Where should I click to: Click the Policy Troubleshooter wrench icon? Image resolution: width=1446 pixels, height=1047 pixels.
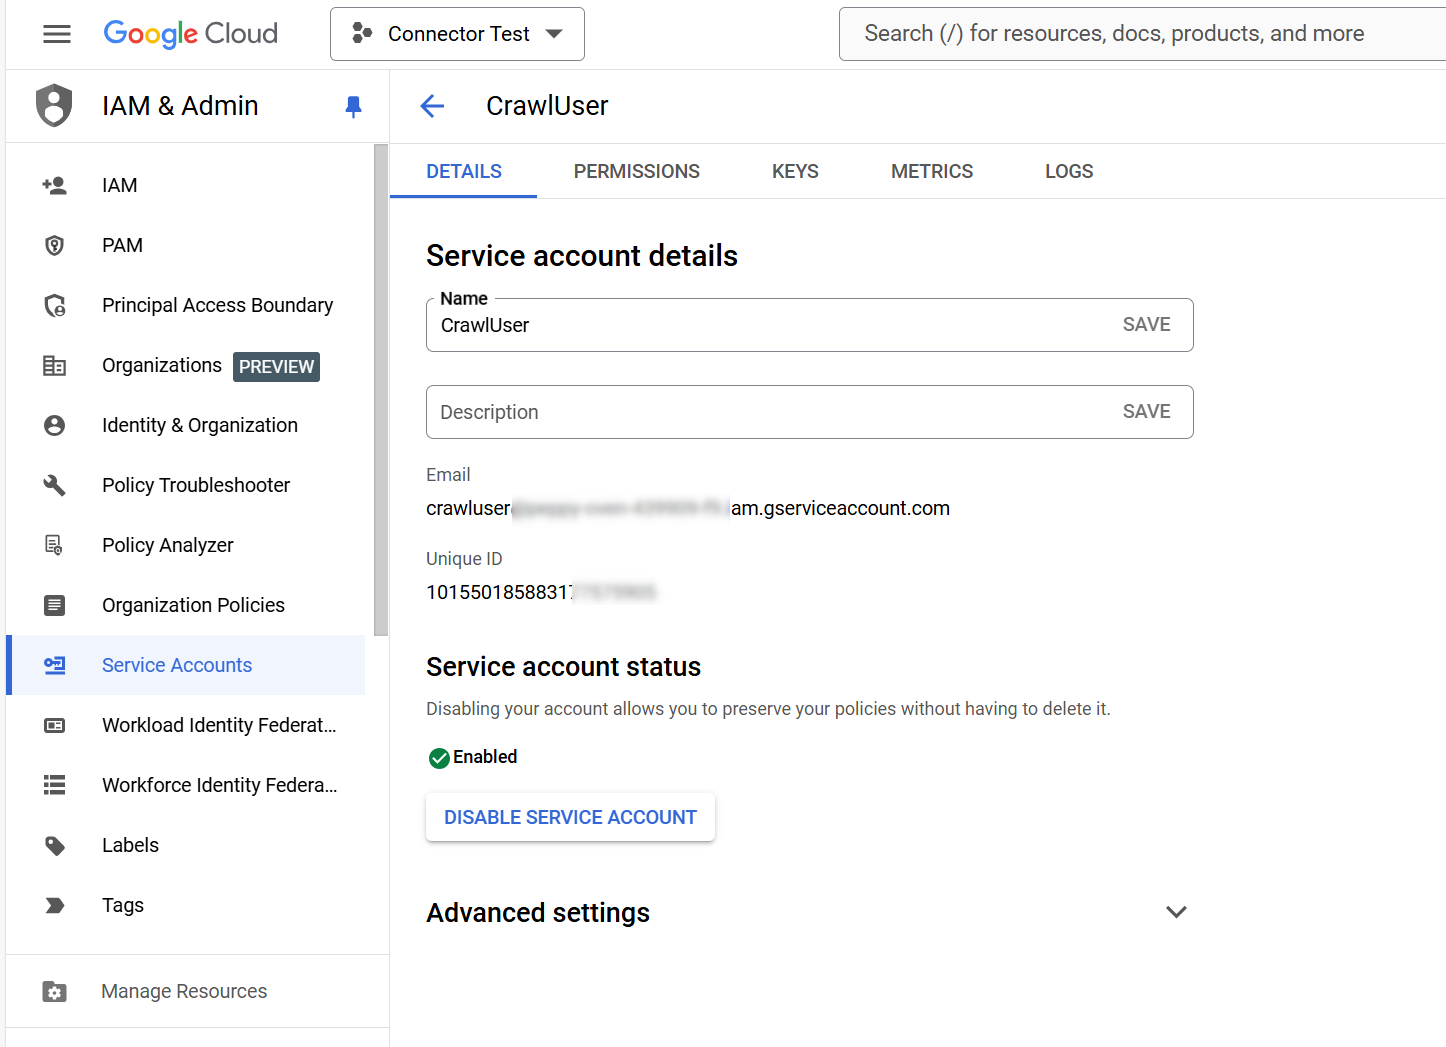(54, 485)
